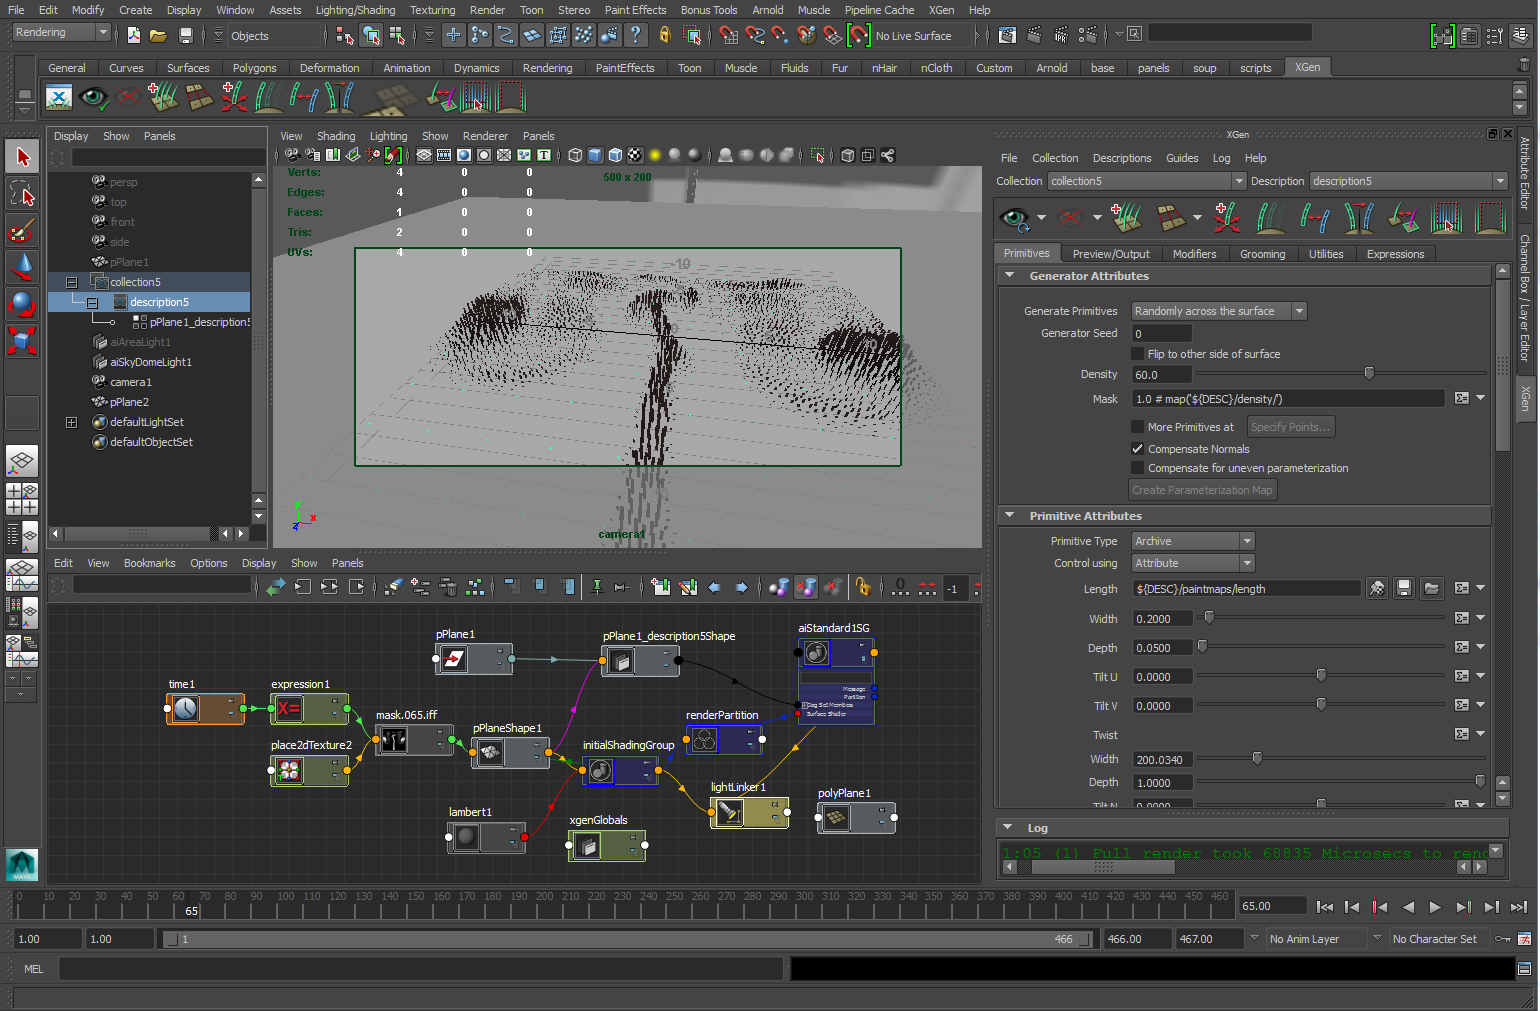
Task: Click the folder browse icon beside Length field
Action: point(1431,589)
